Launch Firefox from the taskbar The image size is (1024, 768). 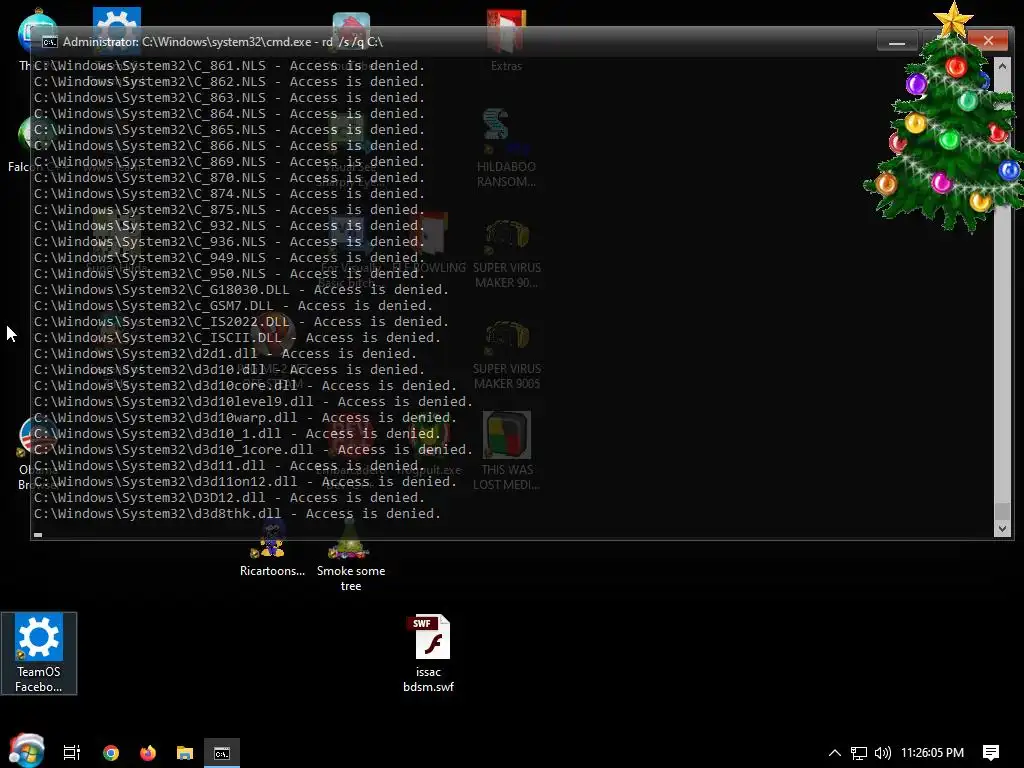point(148,753)
